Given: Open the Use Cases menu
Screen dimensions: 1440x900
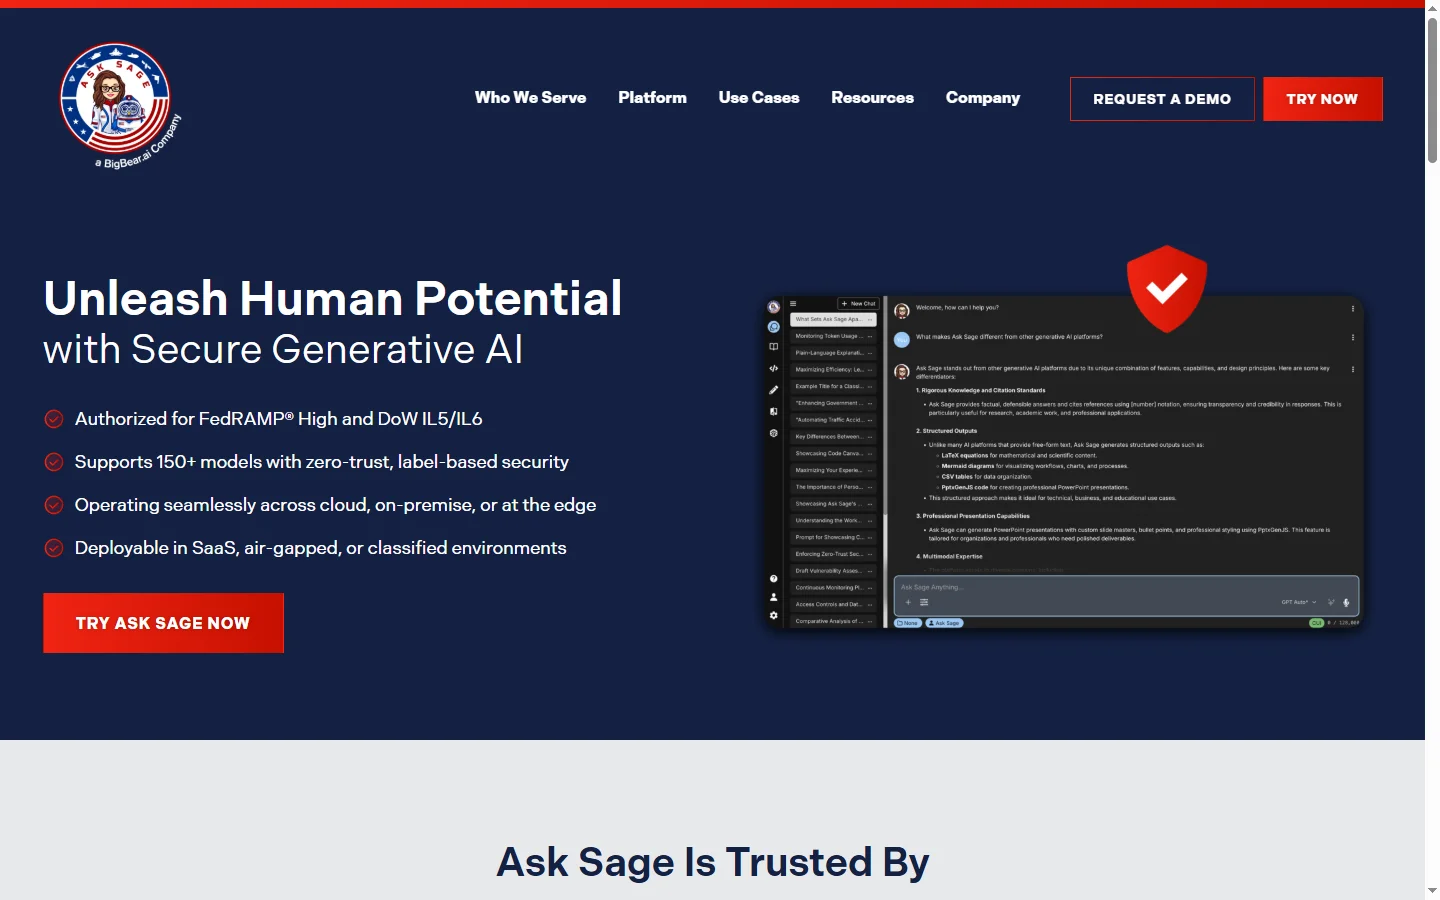Looking at the screenshot, I should pyautogui.click(x=759, y=98).
